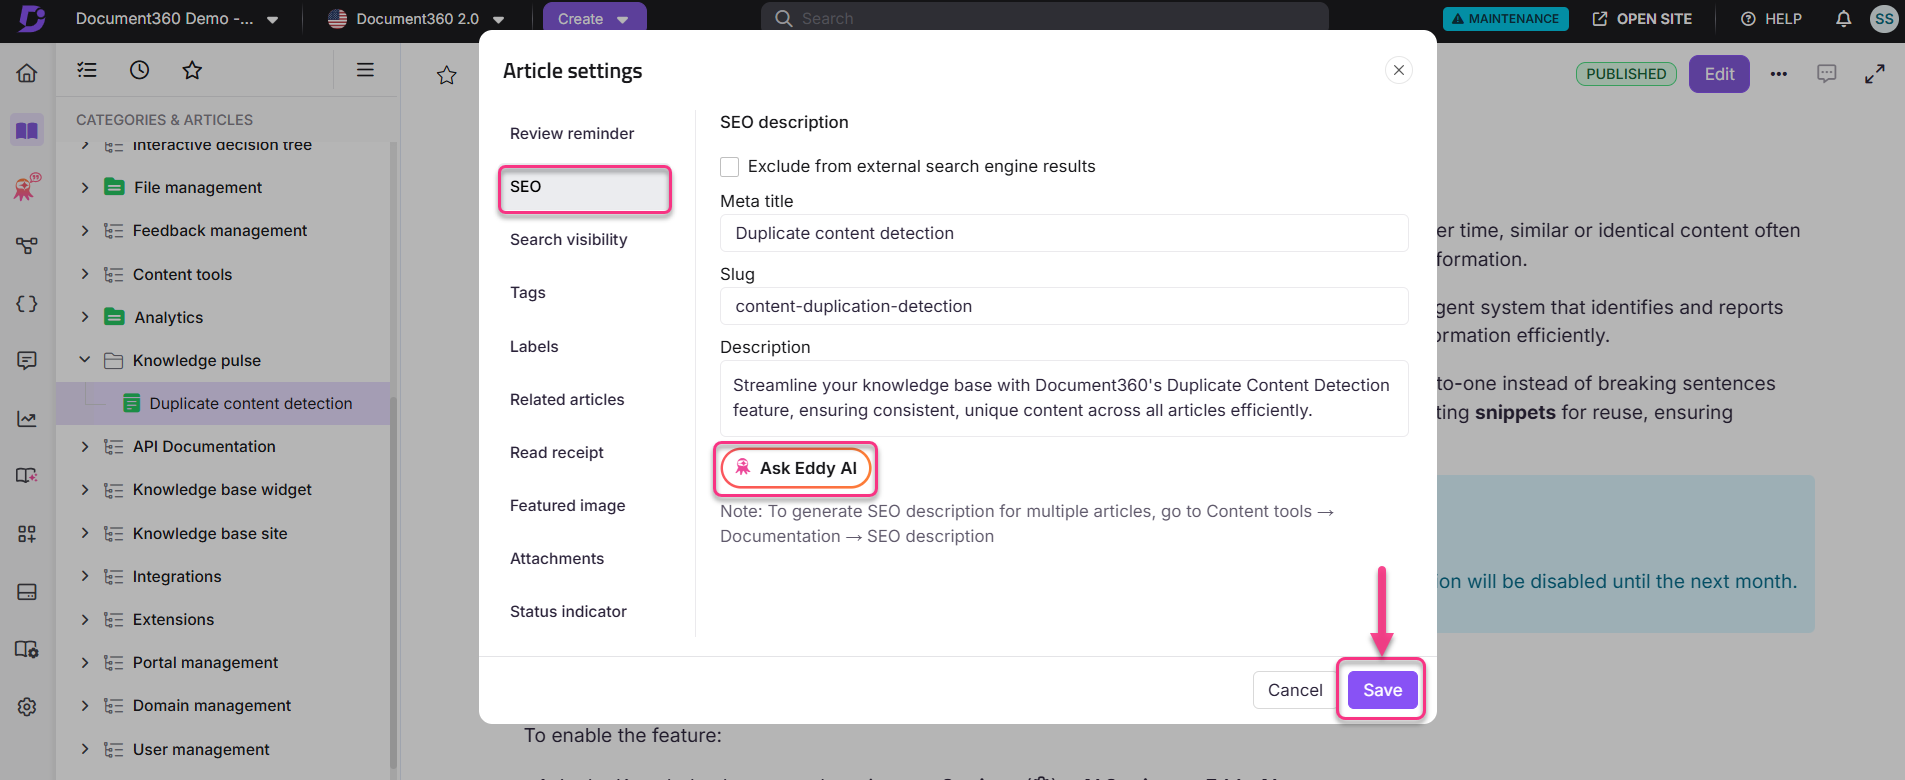1905x780 pixels.
Task: Open the article comments icon
Action: (1827, 74)
